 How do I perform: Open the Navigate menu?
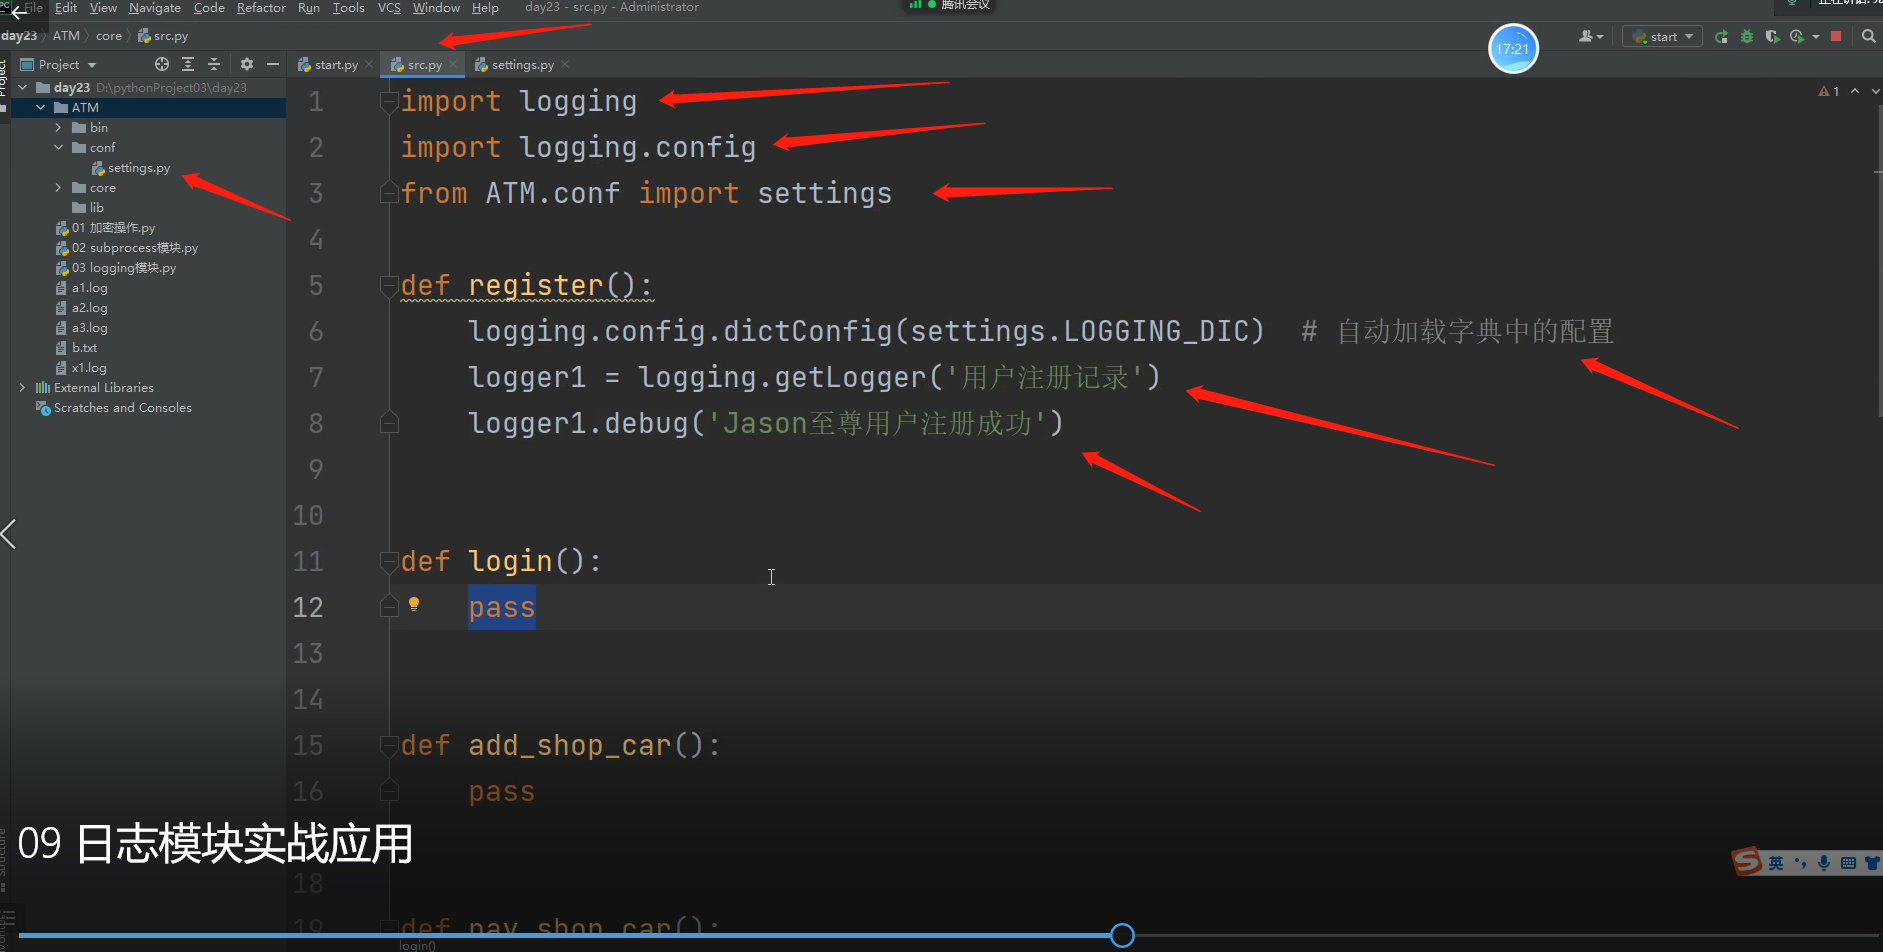click(155, 8)
